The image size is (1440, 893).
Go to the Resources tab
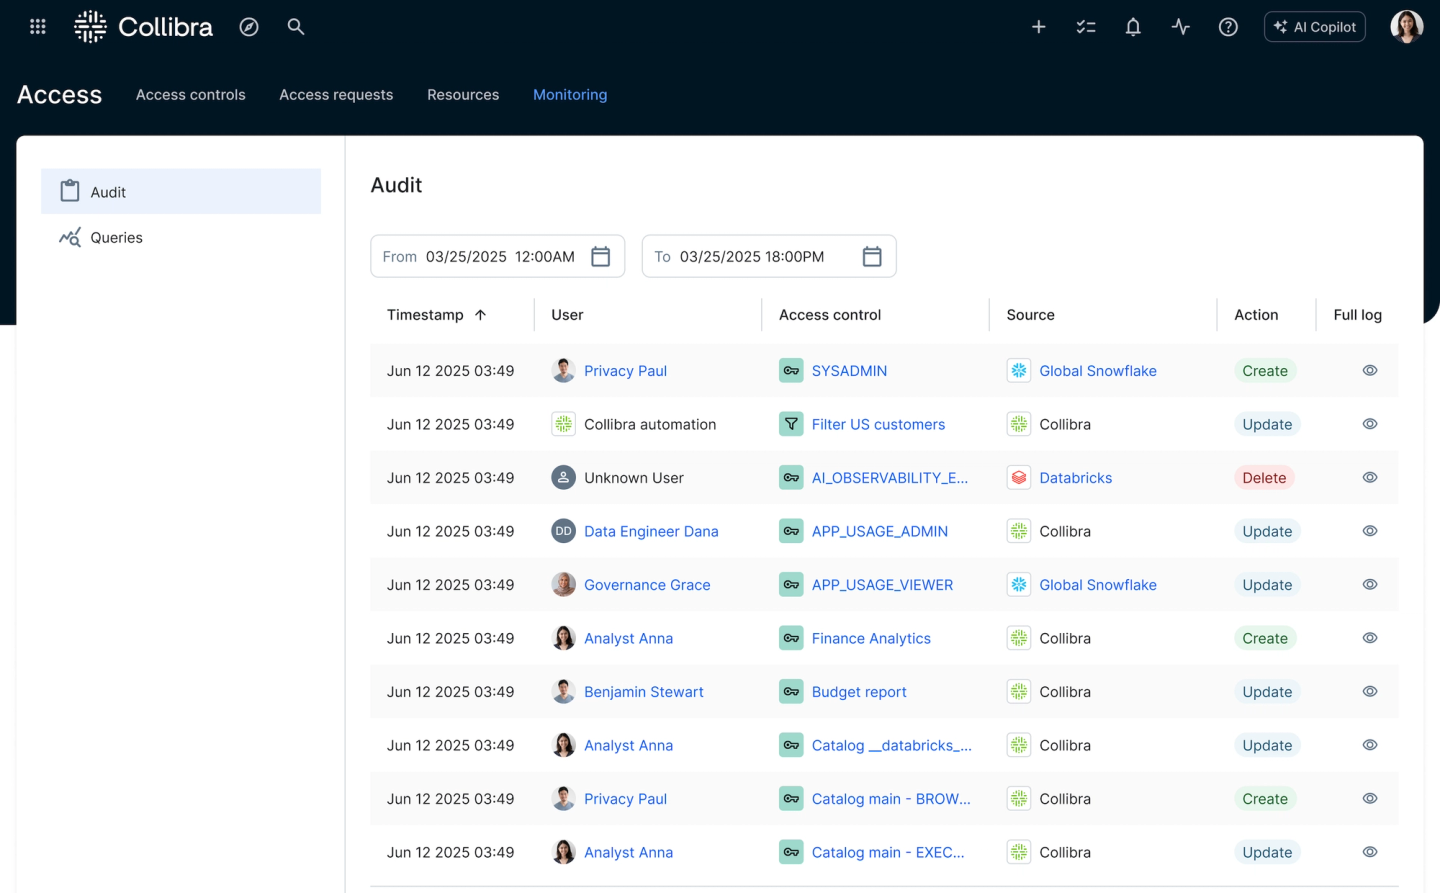[463, 95]
